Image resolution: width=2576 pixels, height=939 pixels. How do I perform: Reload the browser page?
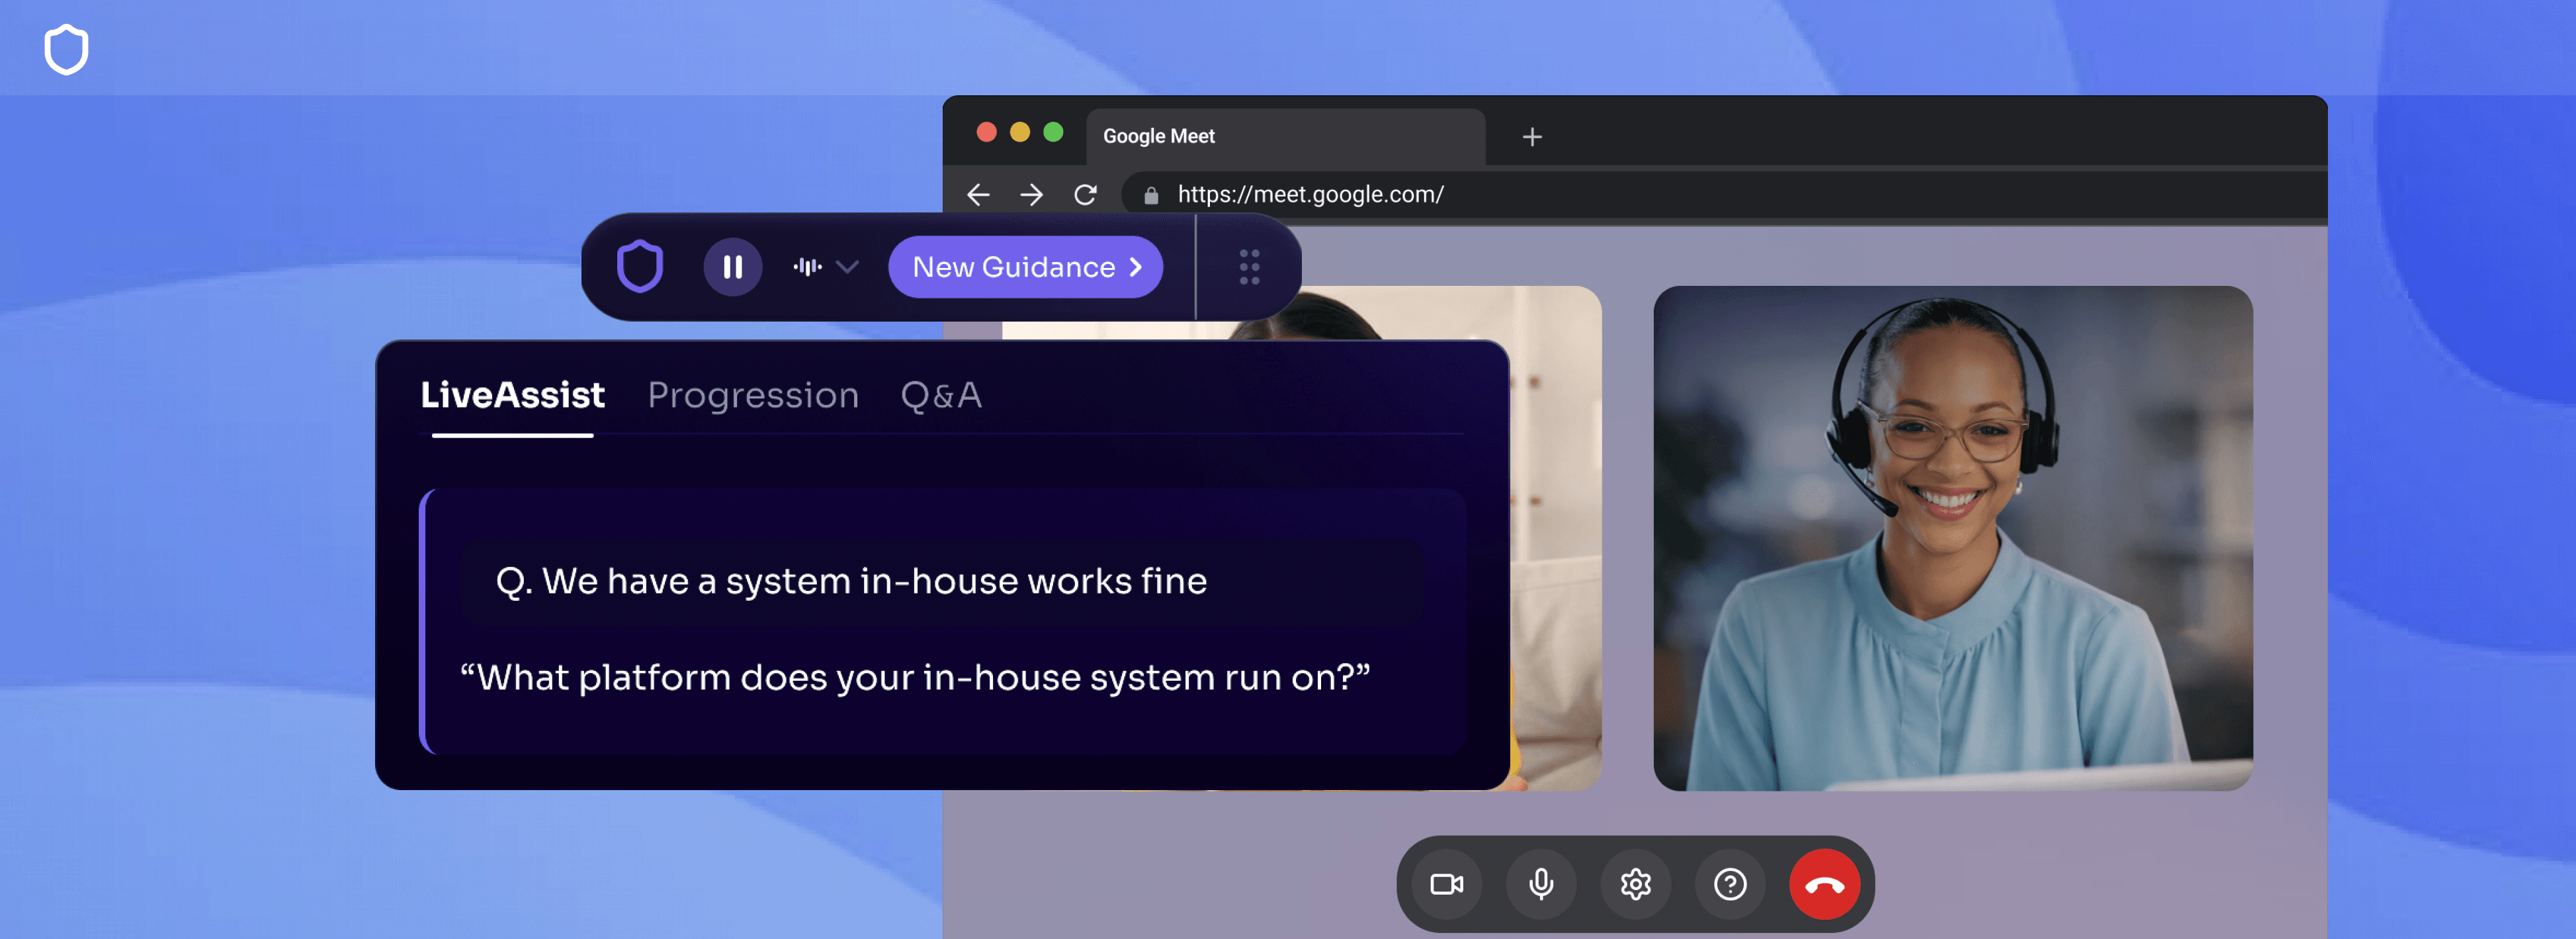[1085, 194]
